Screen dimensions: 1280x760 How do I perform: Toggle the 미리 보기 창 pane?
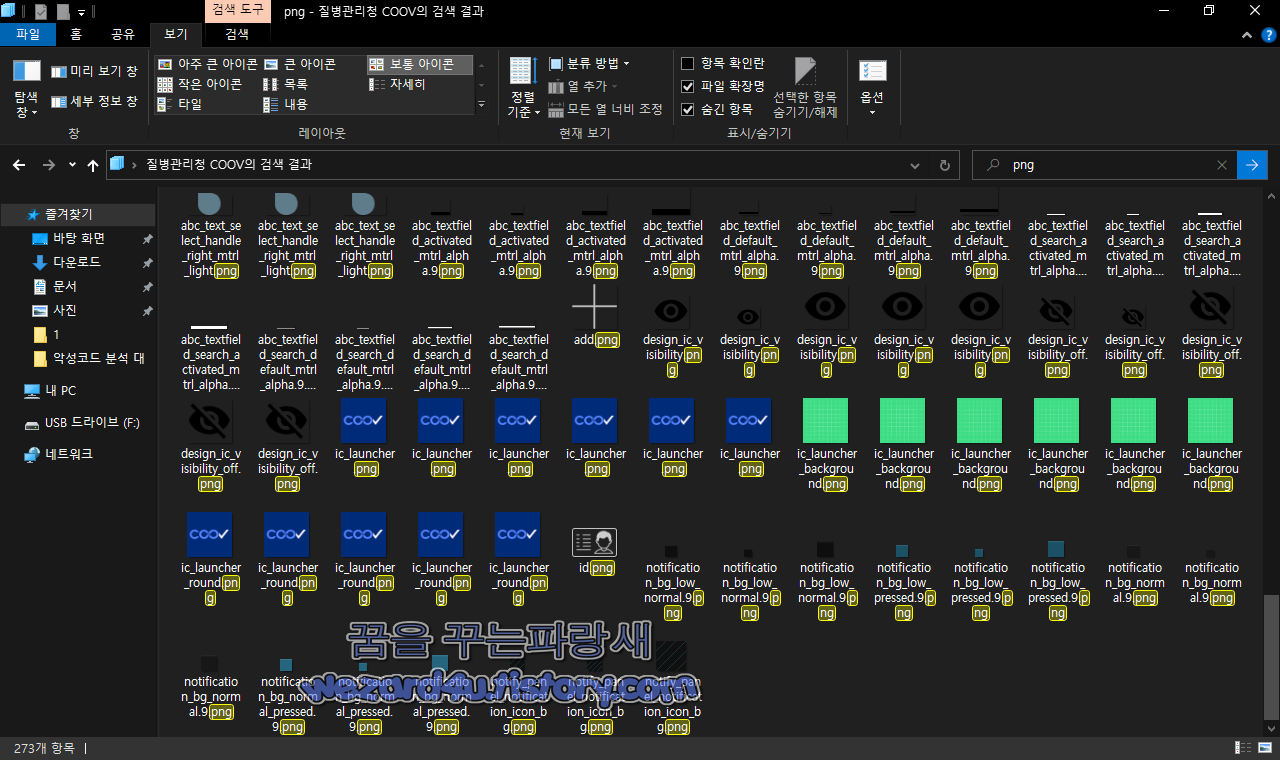pyautogui.click(x=94, y=72)
